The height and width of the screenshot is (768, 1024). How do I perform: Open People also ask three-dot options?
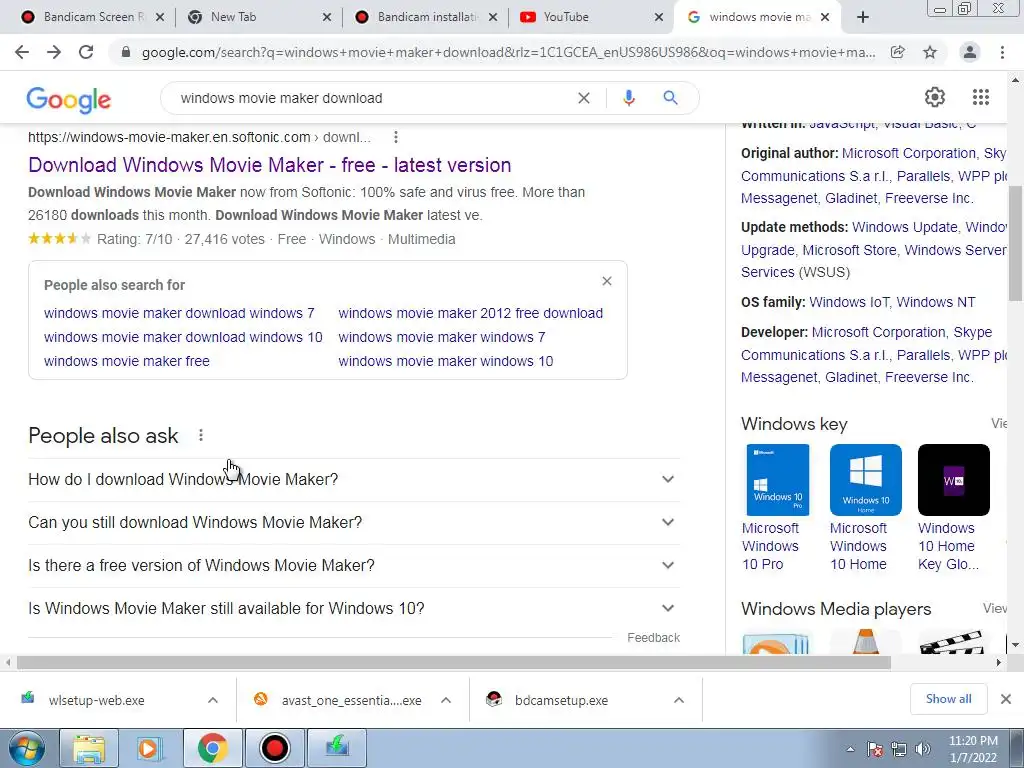(201, 435)
